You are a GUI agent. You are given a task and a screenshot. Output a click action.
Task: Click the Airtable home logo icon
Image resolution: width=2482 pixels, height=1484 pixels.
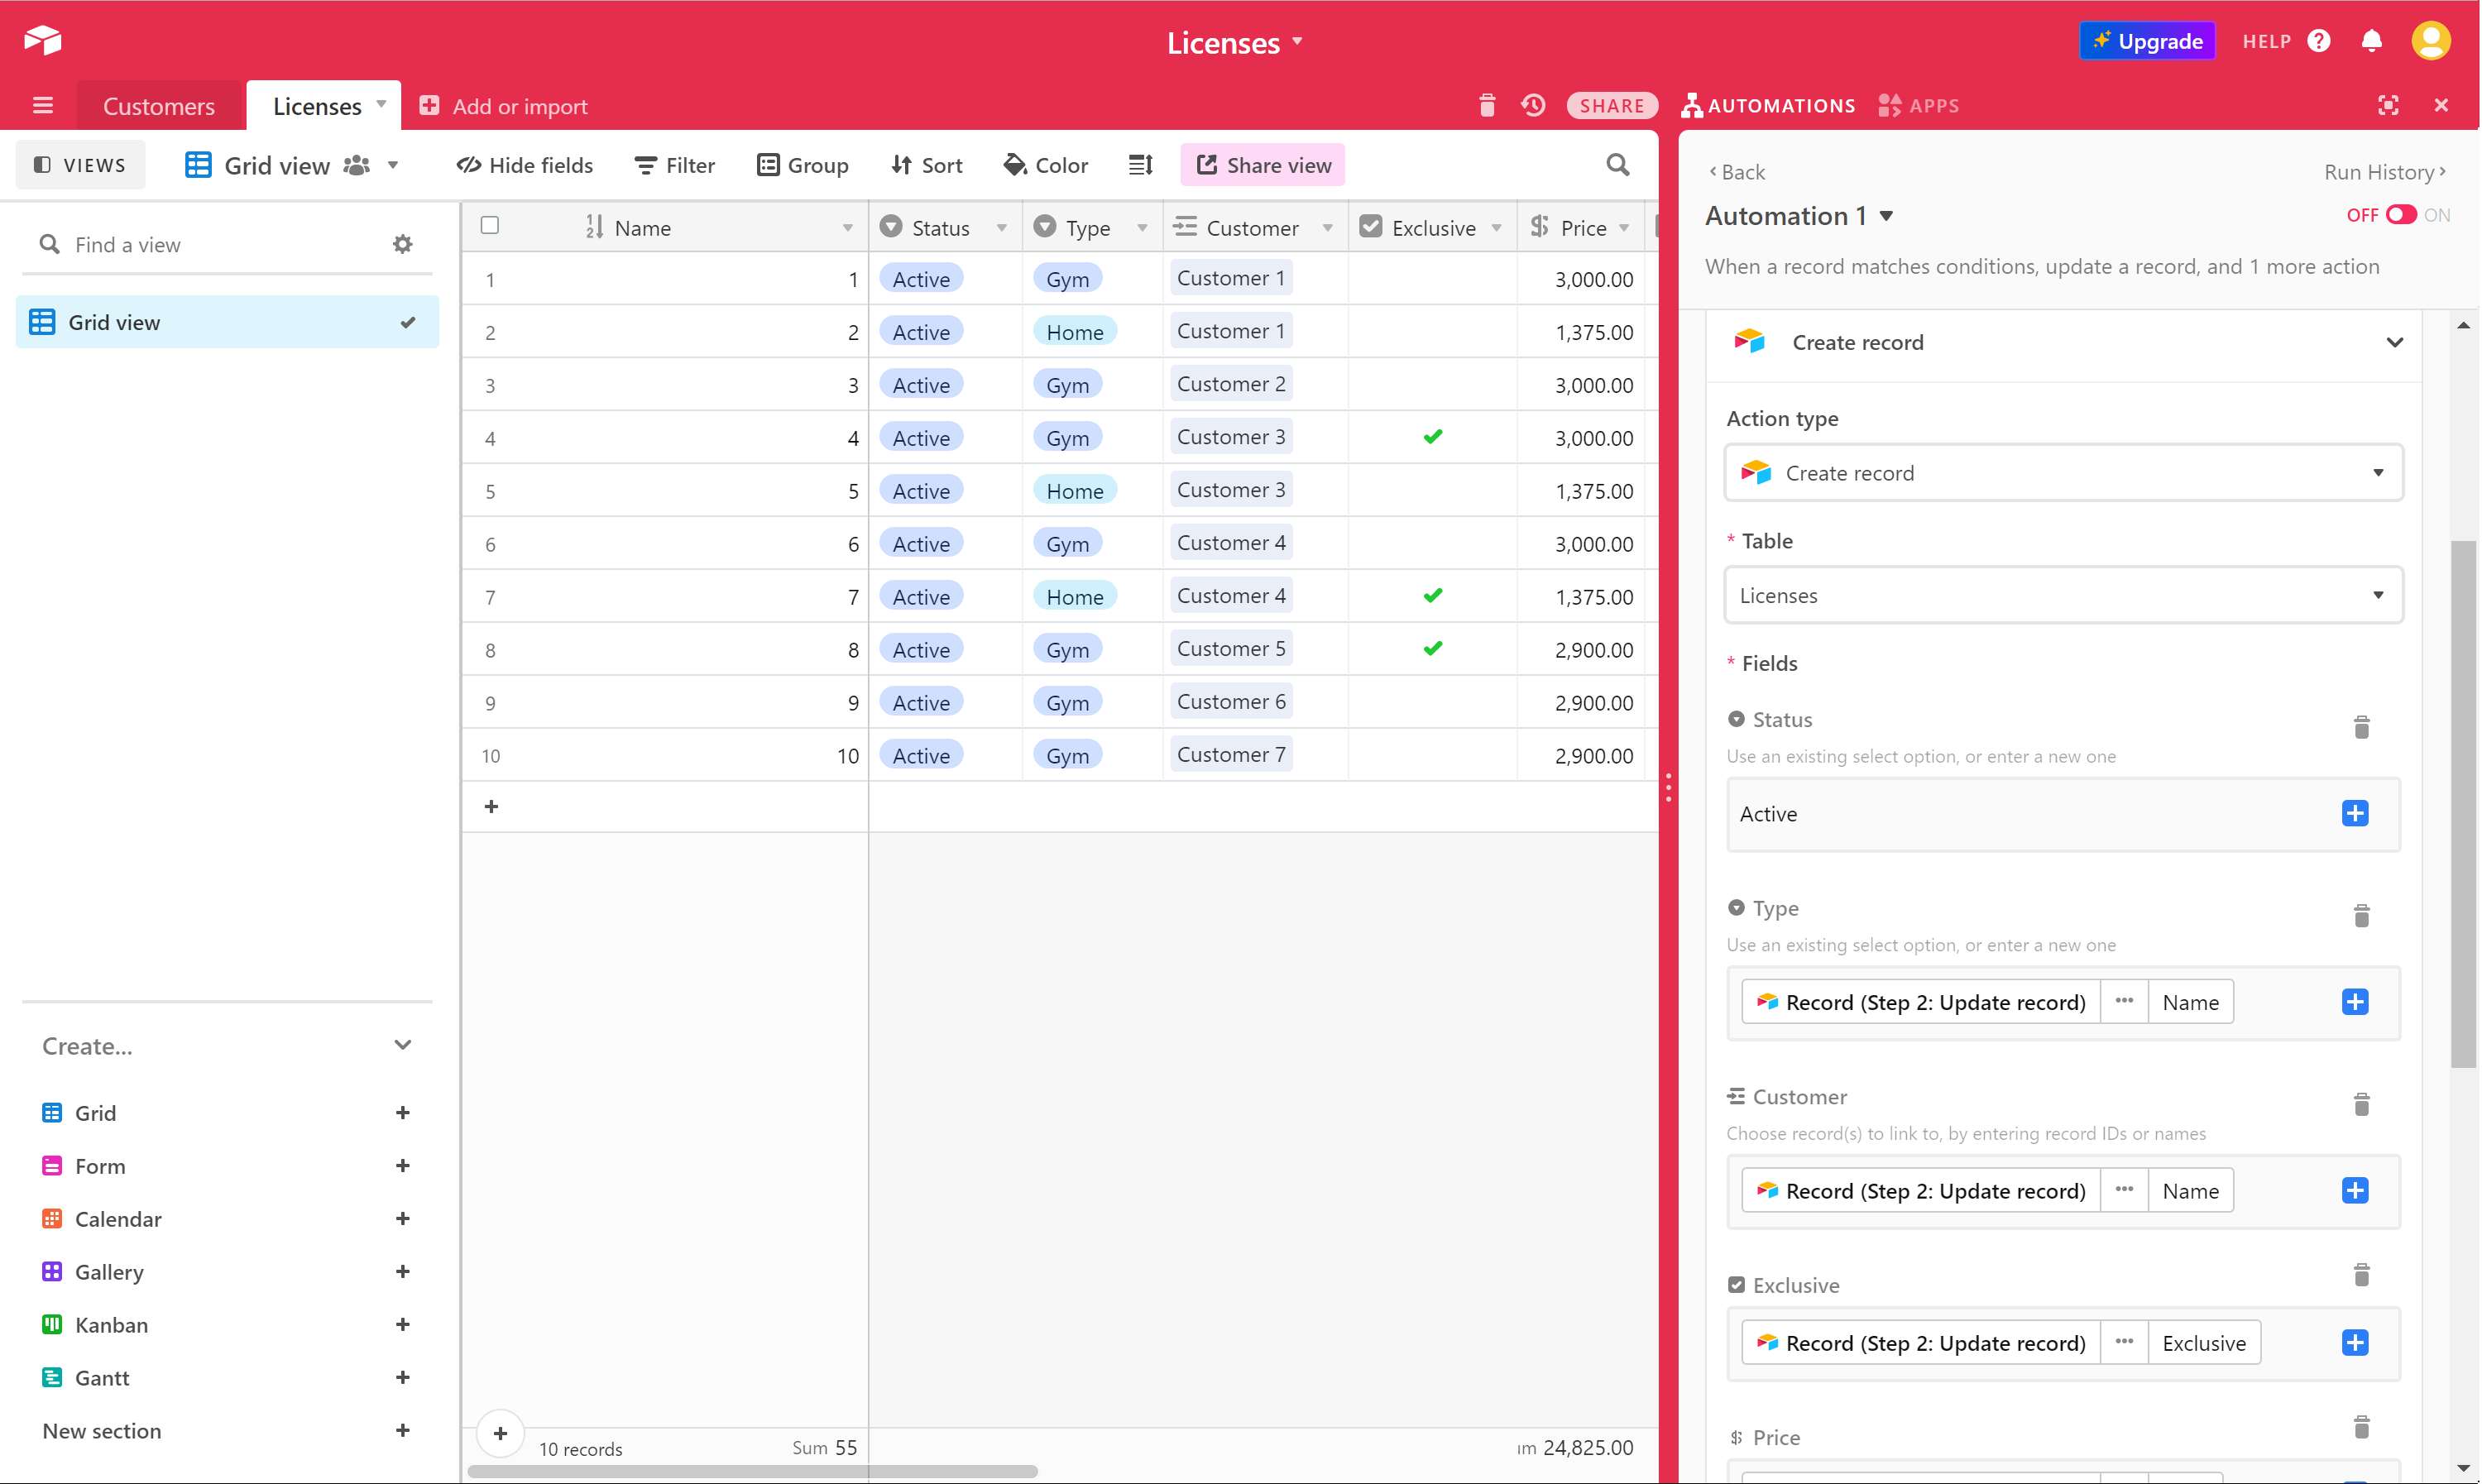42,40
